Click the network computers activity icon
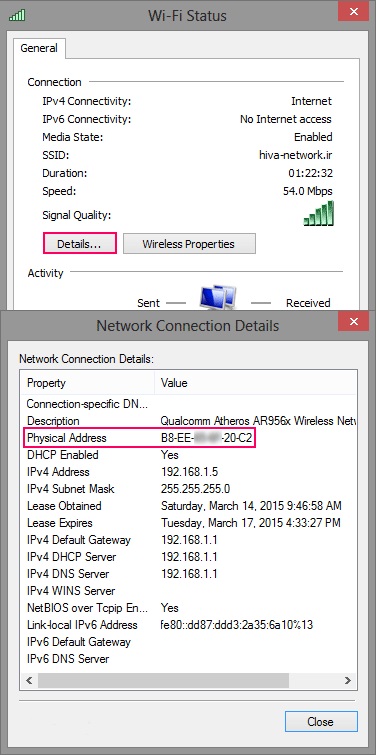This screenshot has height=755, width=376. [x=218, y=299]
